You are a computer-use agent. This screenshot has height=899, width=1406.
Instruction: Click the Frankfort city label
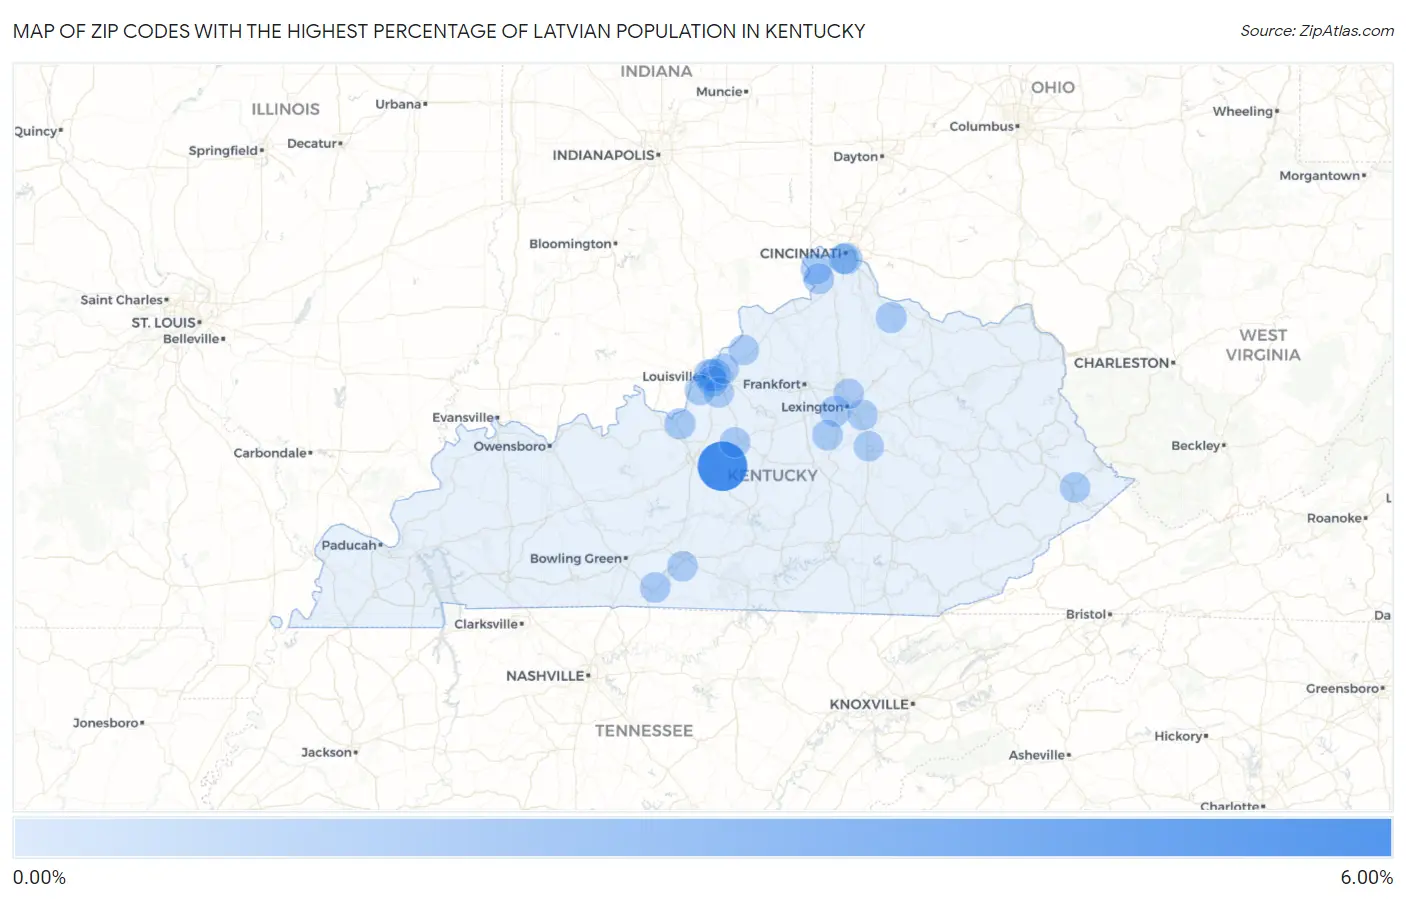pos(773,384)
